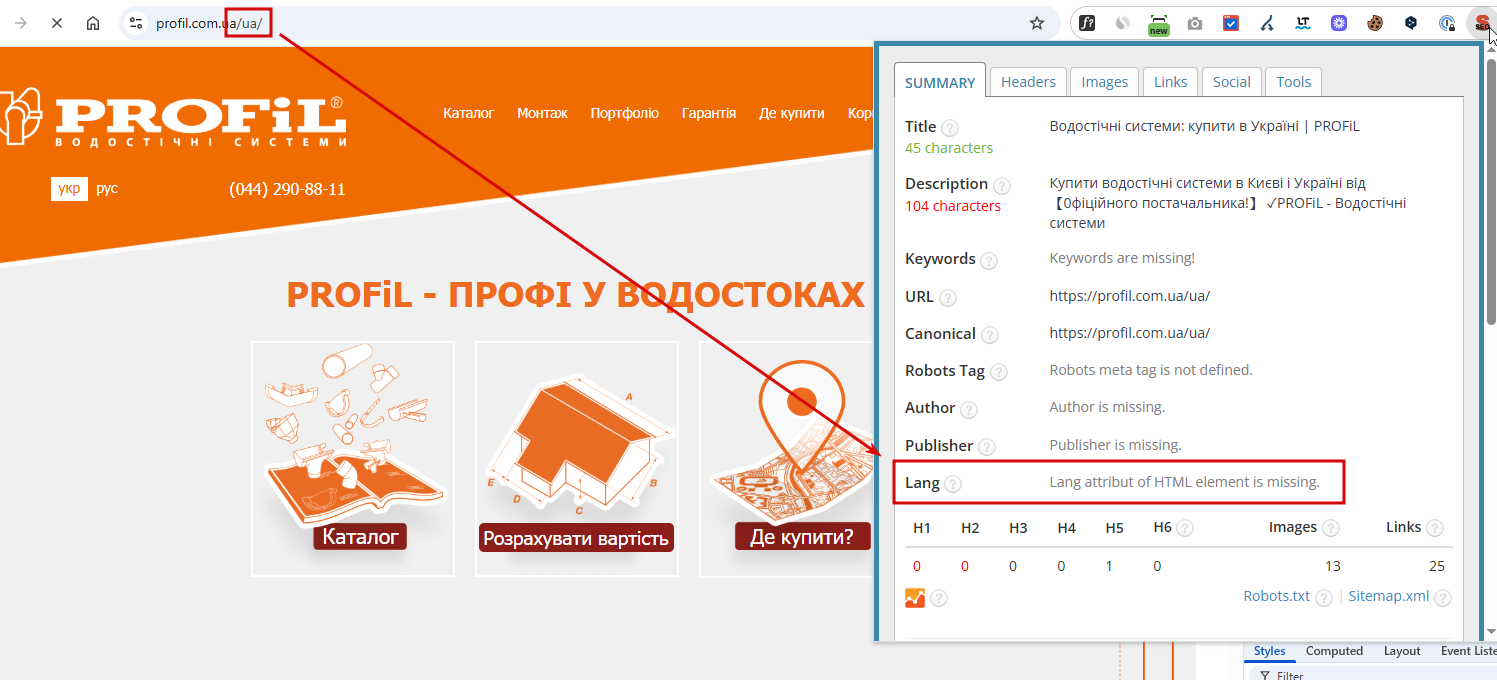Open Каталог in the site menu
The height and width of the screenshot is (680, 1497).
[x=469, y=113]
